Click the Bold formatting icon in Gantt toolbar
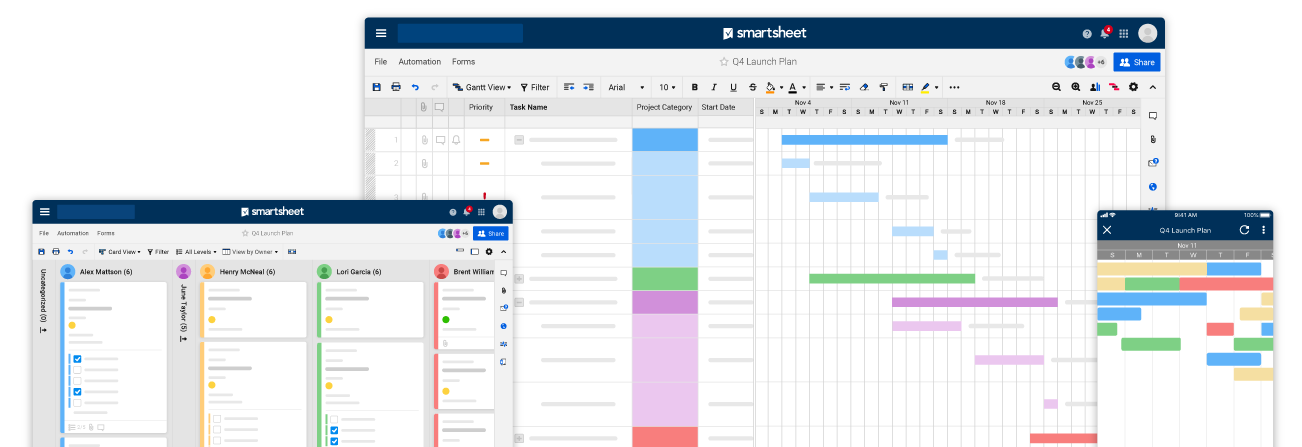Screen dimensions: 1302x447 (x=695, y=87)
